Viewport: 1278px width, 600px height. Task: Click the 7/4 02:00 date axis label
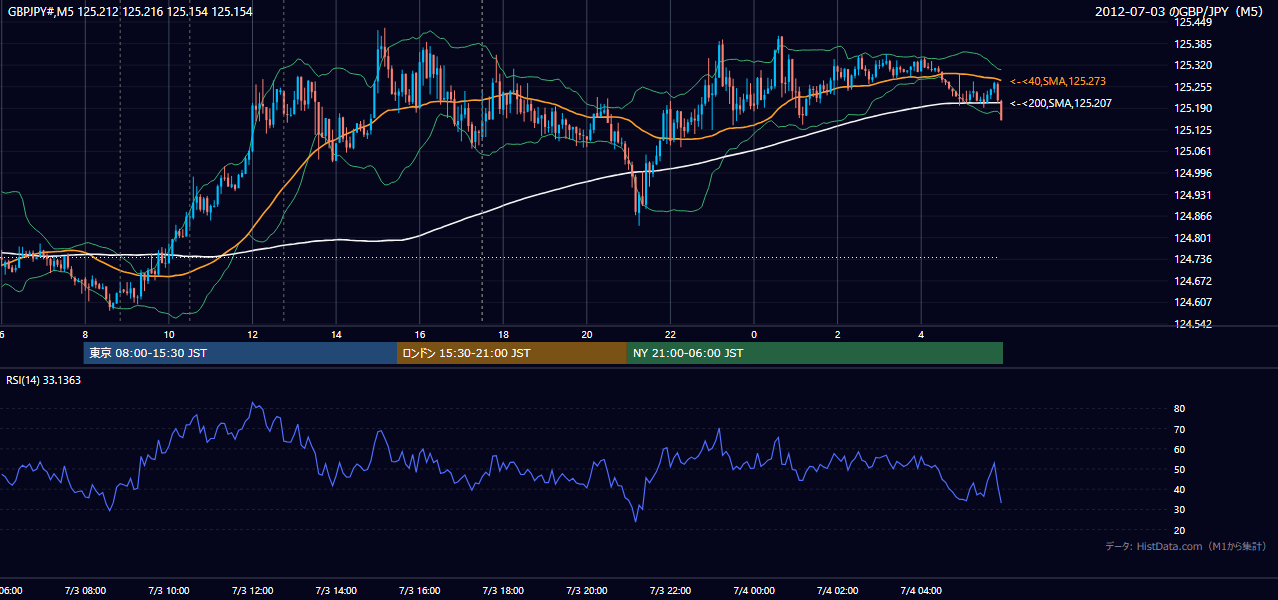click(838, 590)
